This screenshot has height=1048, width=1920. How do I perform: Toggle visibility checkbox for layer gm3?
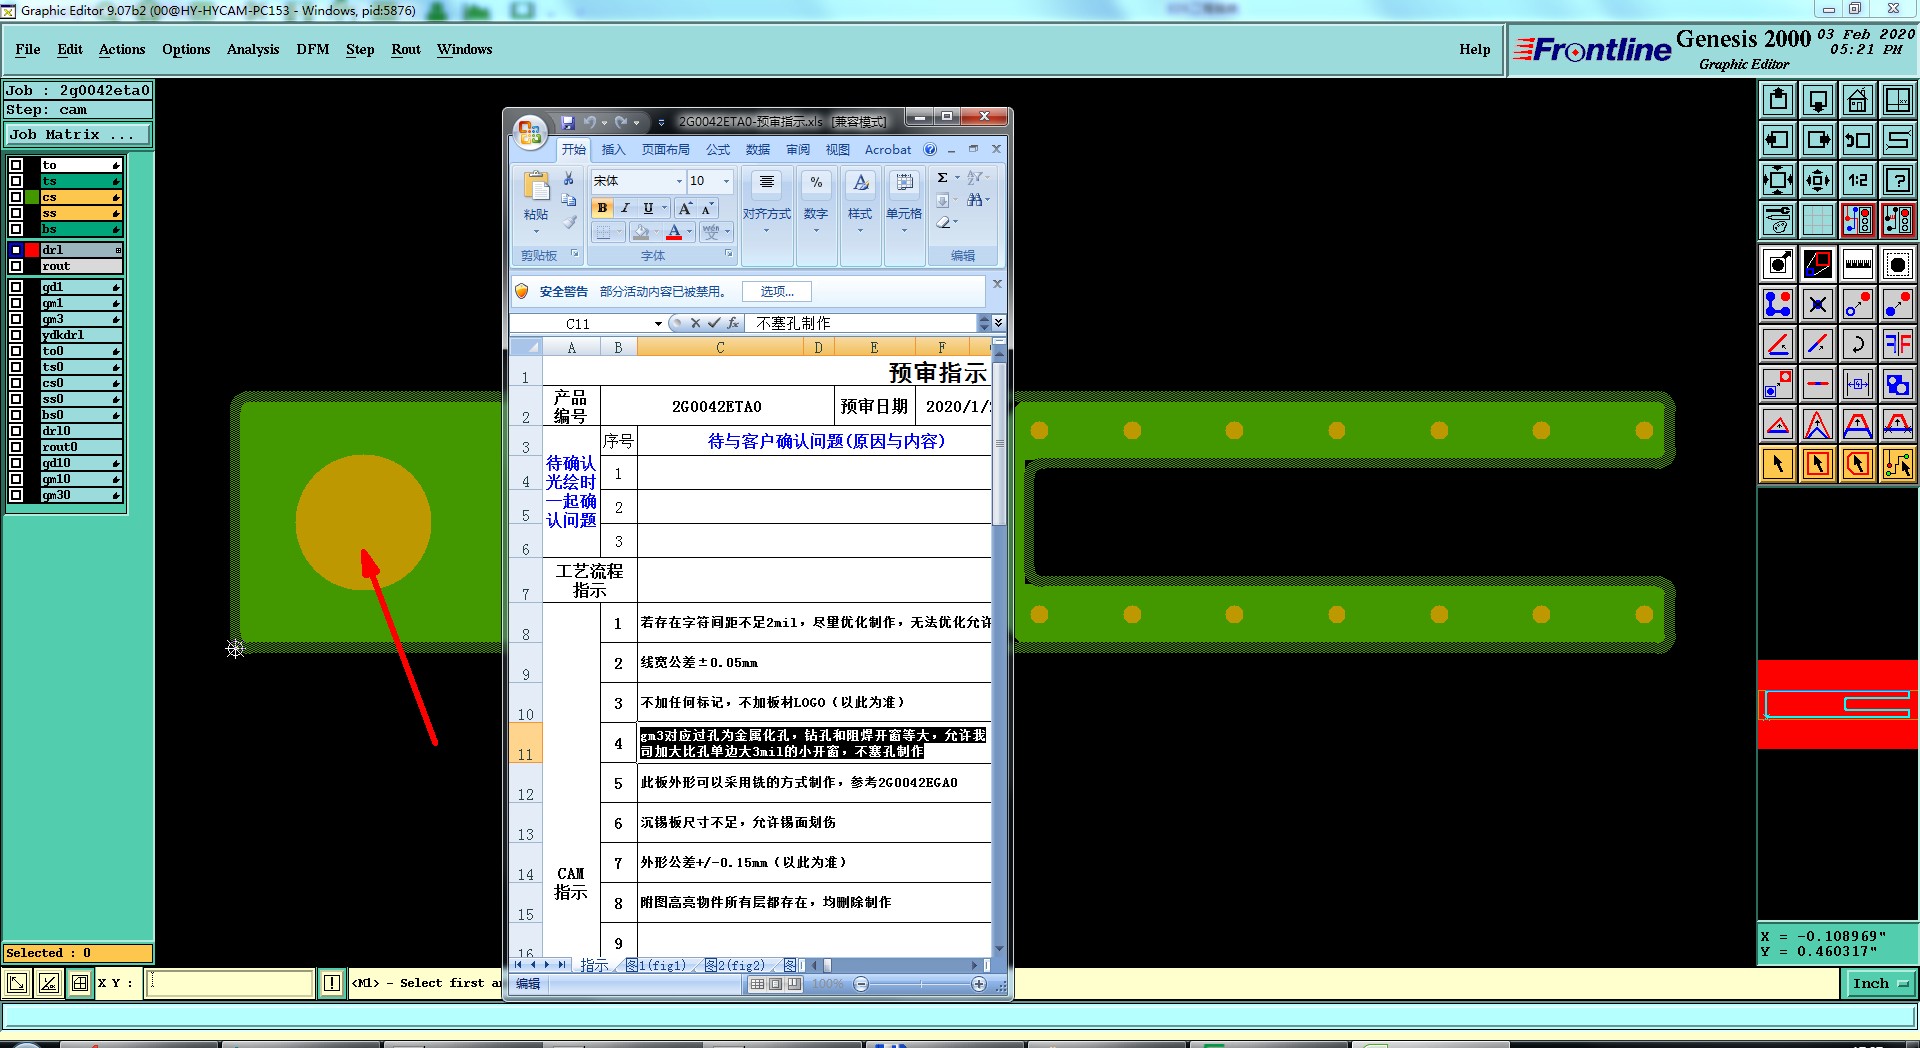[x=16, y=319]
